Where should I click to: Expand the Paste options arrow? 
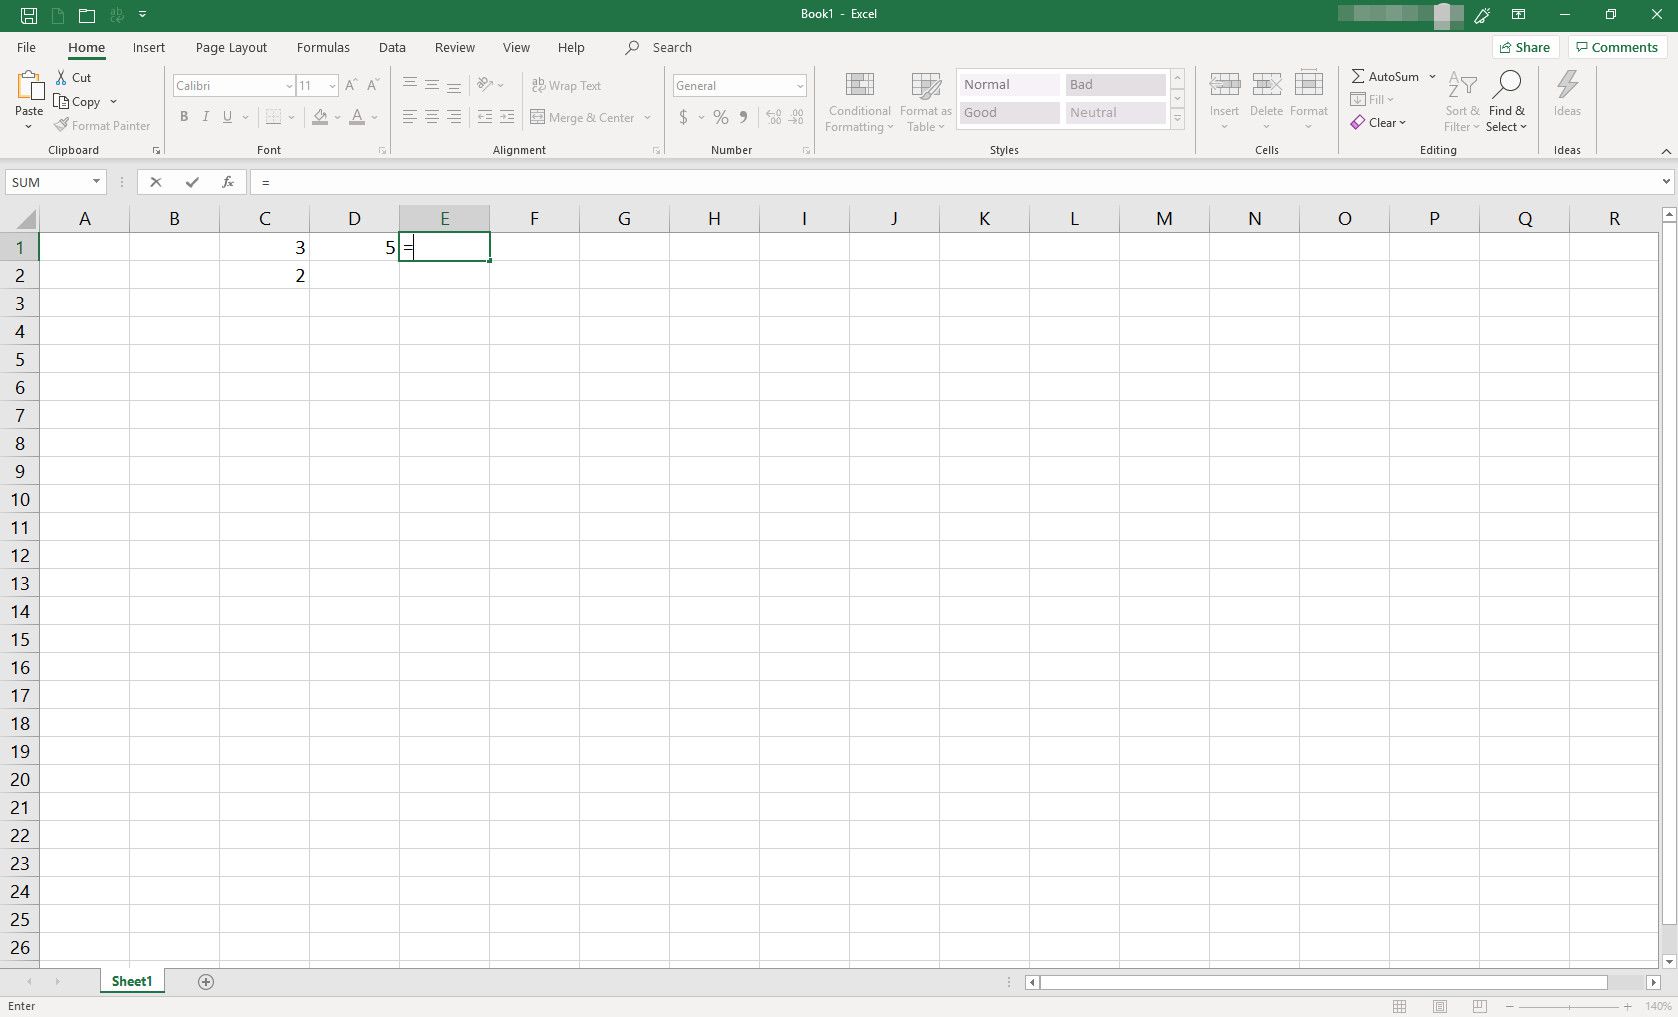point(28,126)
